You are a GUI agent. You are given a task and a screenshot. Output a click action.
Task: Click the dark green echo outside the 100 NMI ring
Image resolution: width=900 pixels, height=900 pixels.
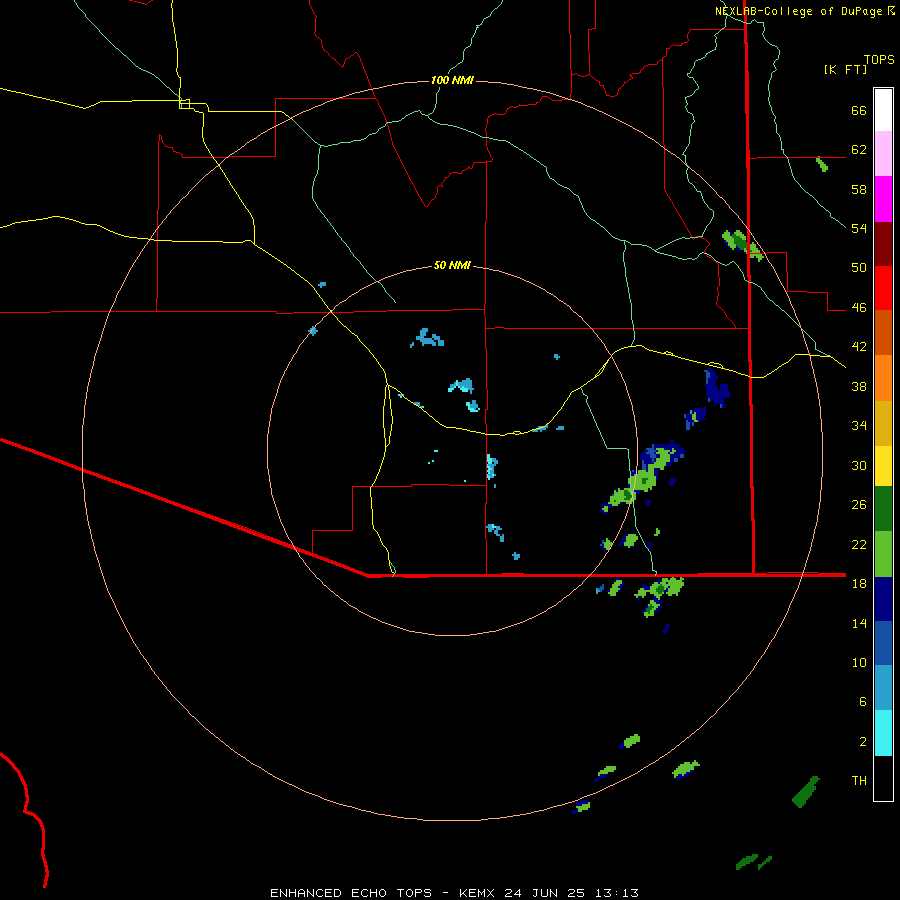click(806, 792)
